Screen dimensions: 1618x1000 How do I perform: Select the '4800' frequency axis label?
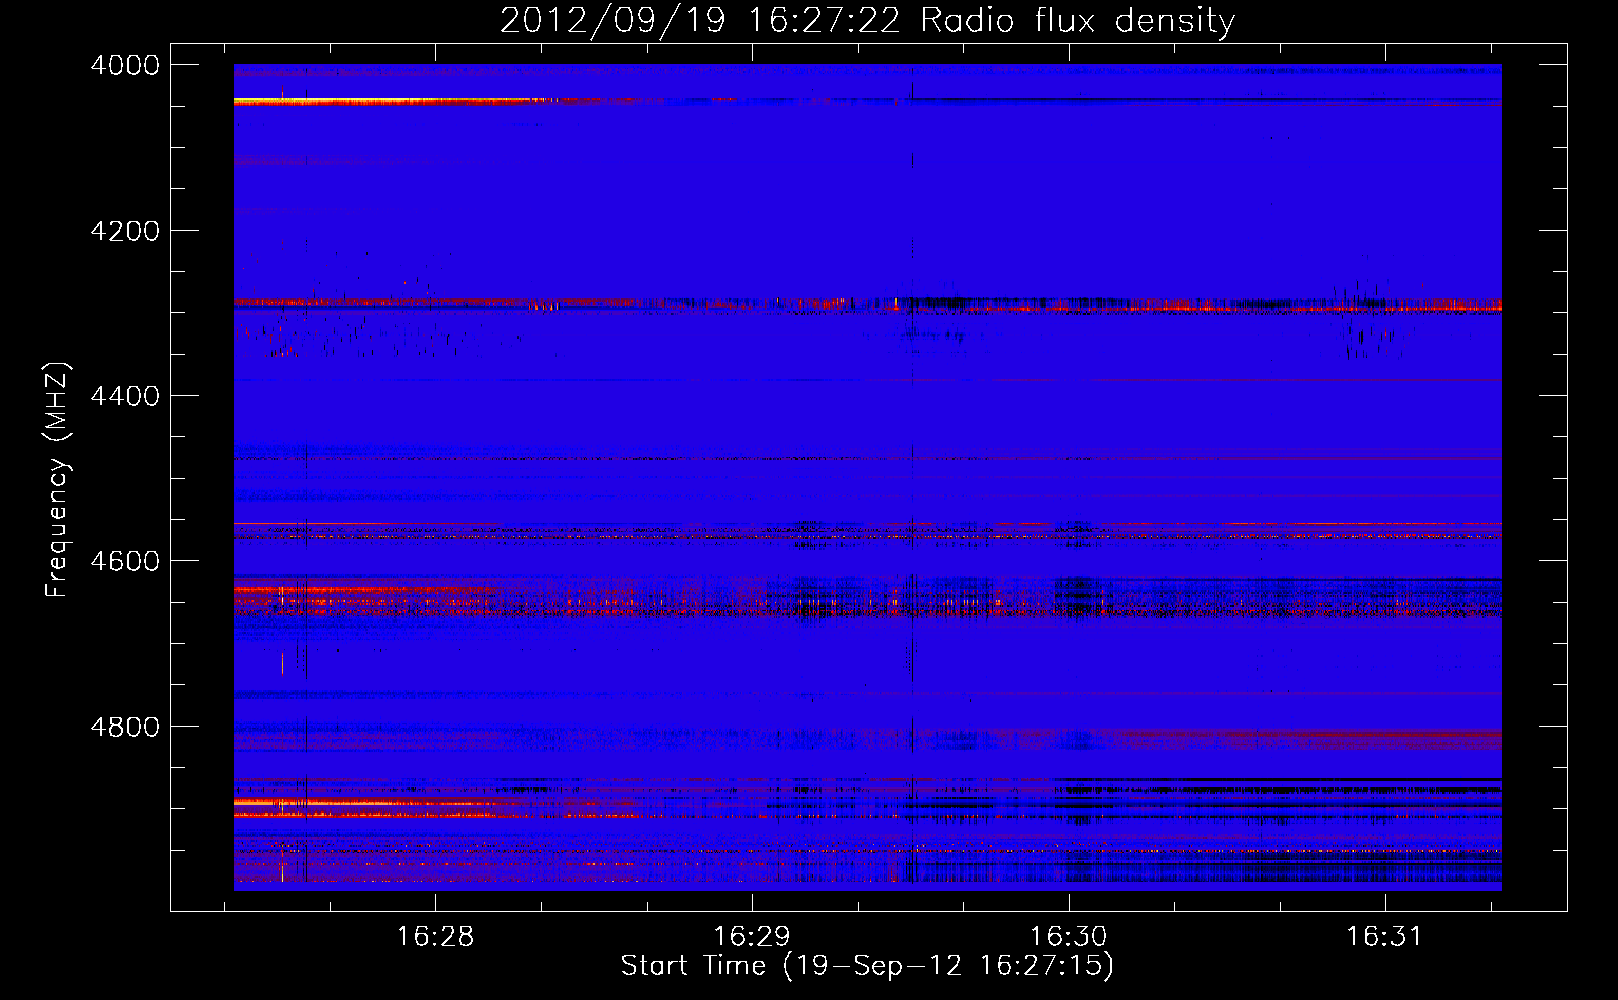pyautogui.click(x=125, y=727)
